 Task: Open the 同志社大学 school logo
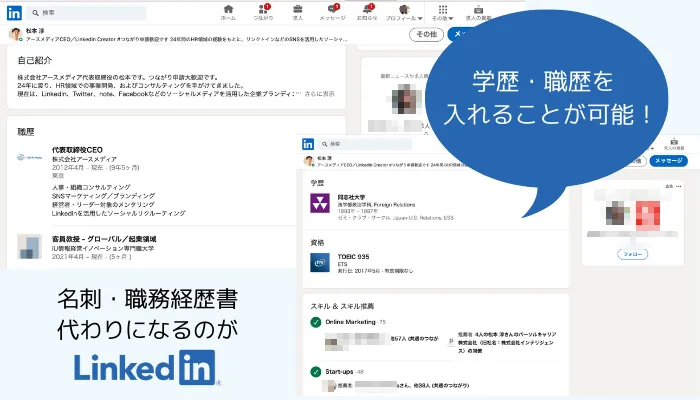pyautogui.click(x=320, y=203)
